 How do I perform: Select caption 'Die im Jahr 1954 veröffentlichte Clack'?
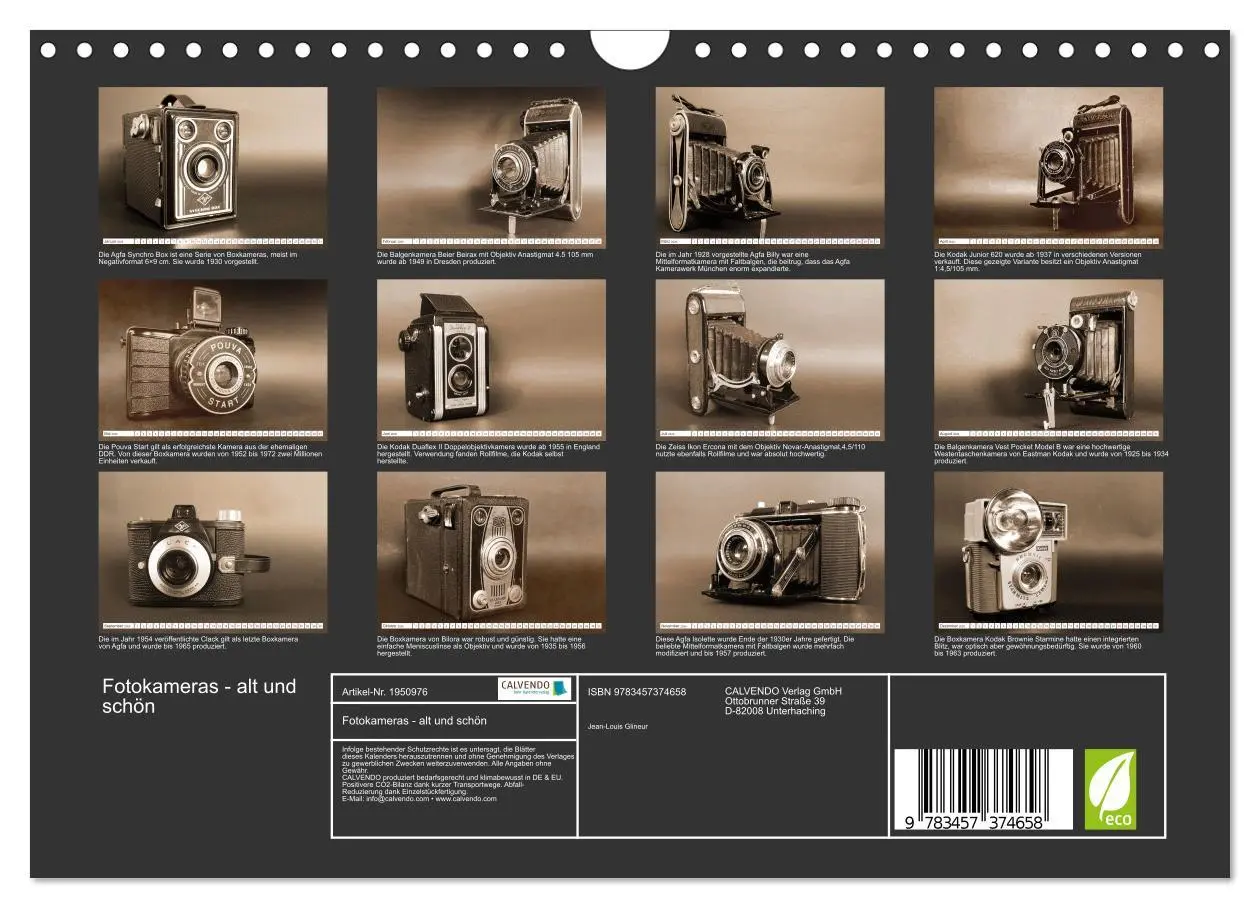pos(198,643)
